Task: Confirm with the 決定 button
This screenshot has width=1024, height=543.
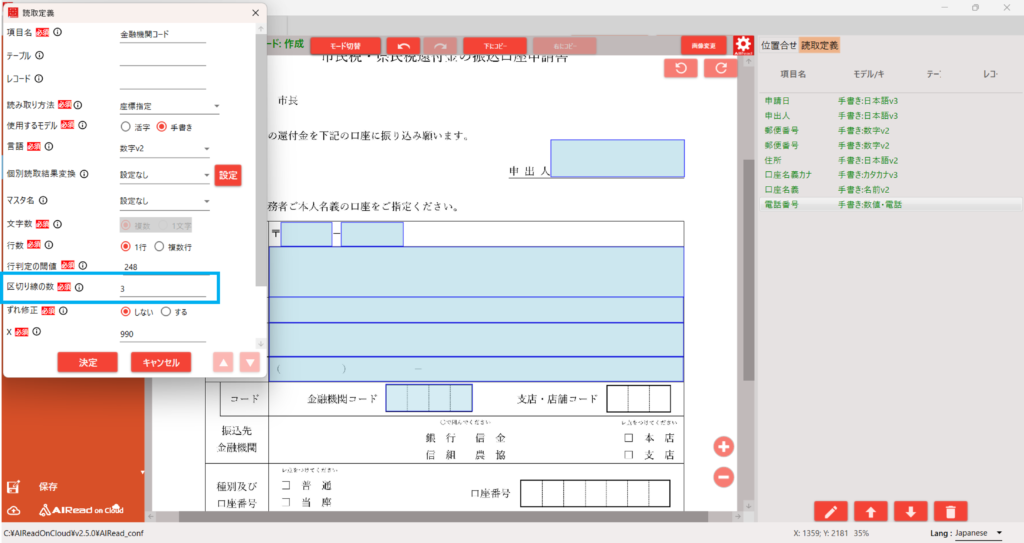Action: [x=88, y=363]
